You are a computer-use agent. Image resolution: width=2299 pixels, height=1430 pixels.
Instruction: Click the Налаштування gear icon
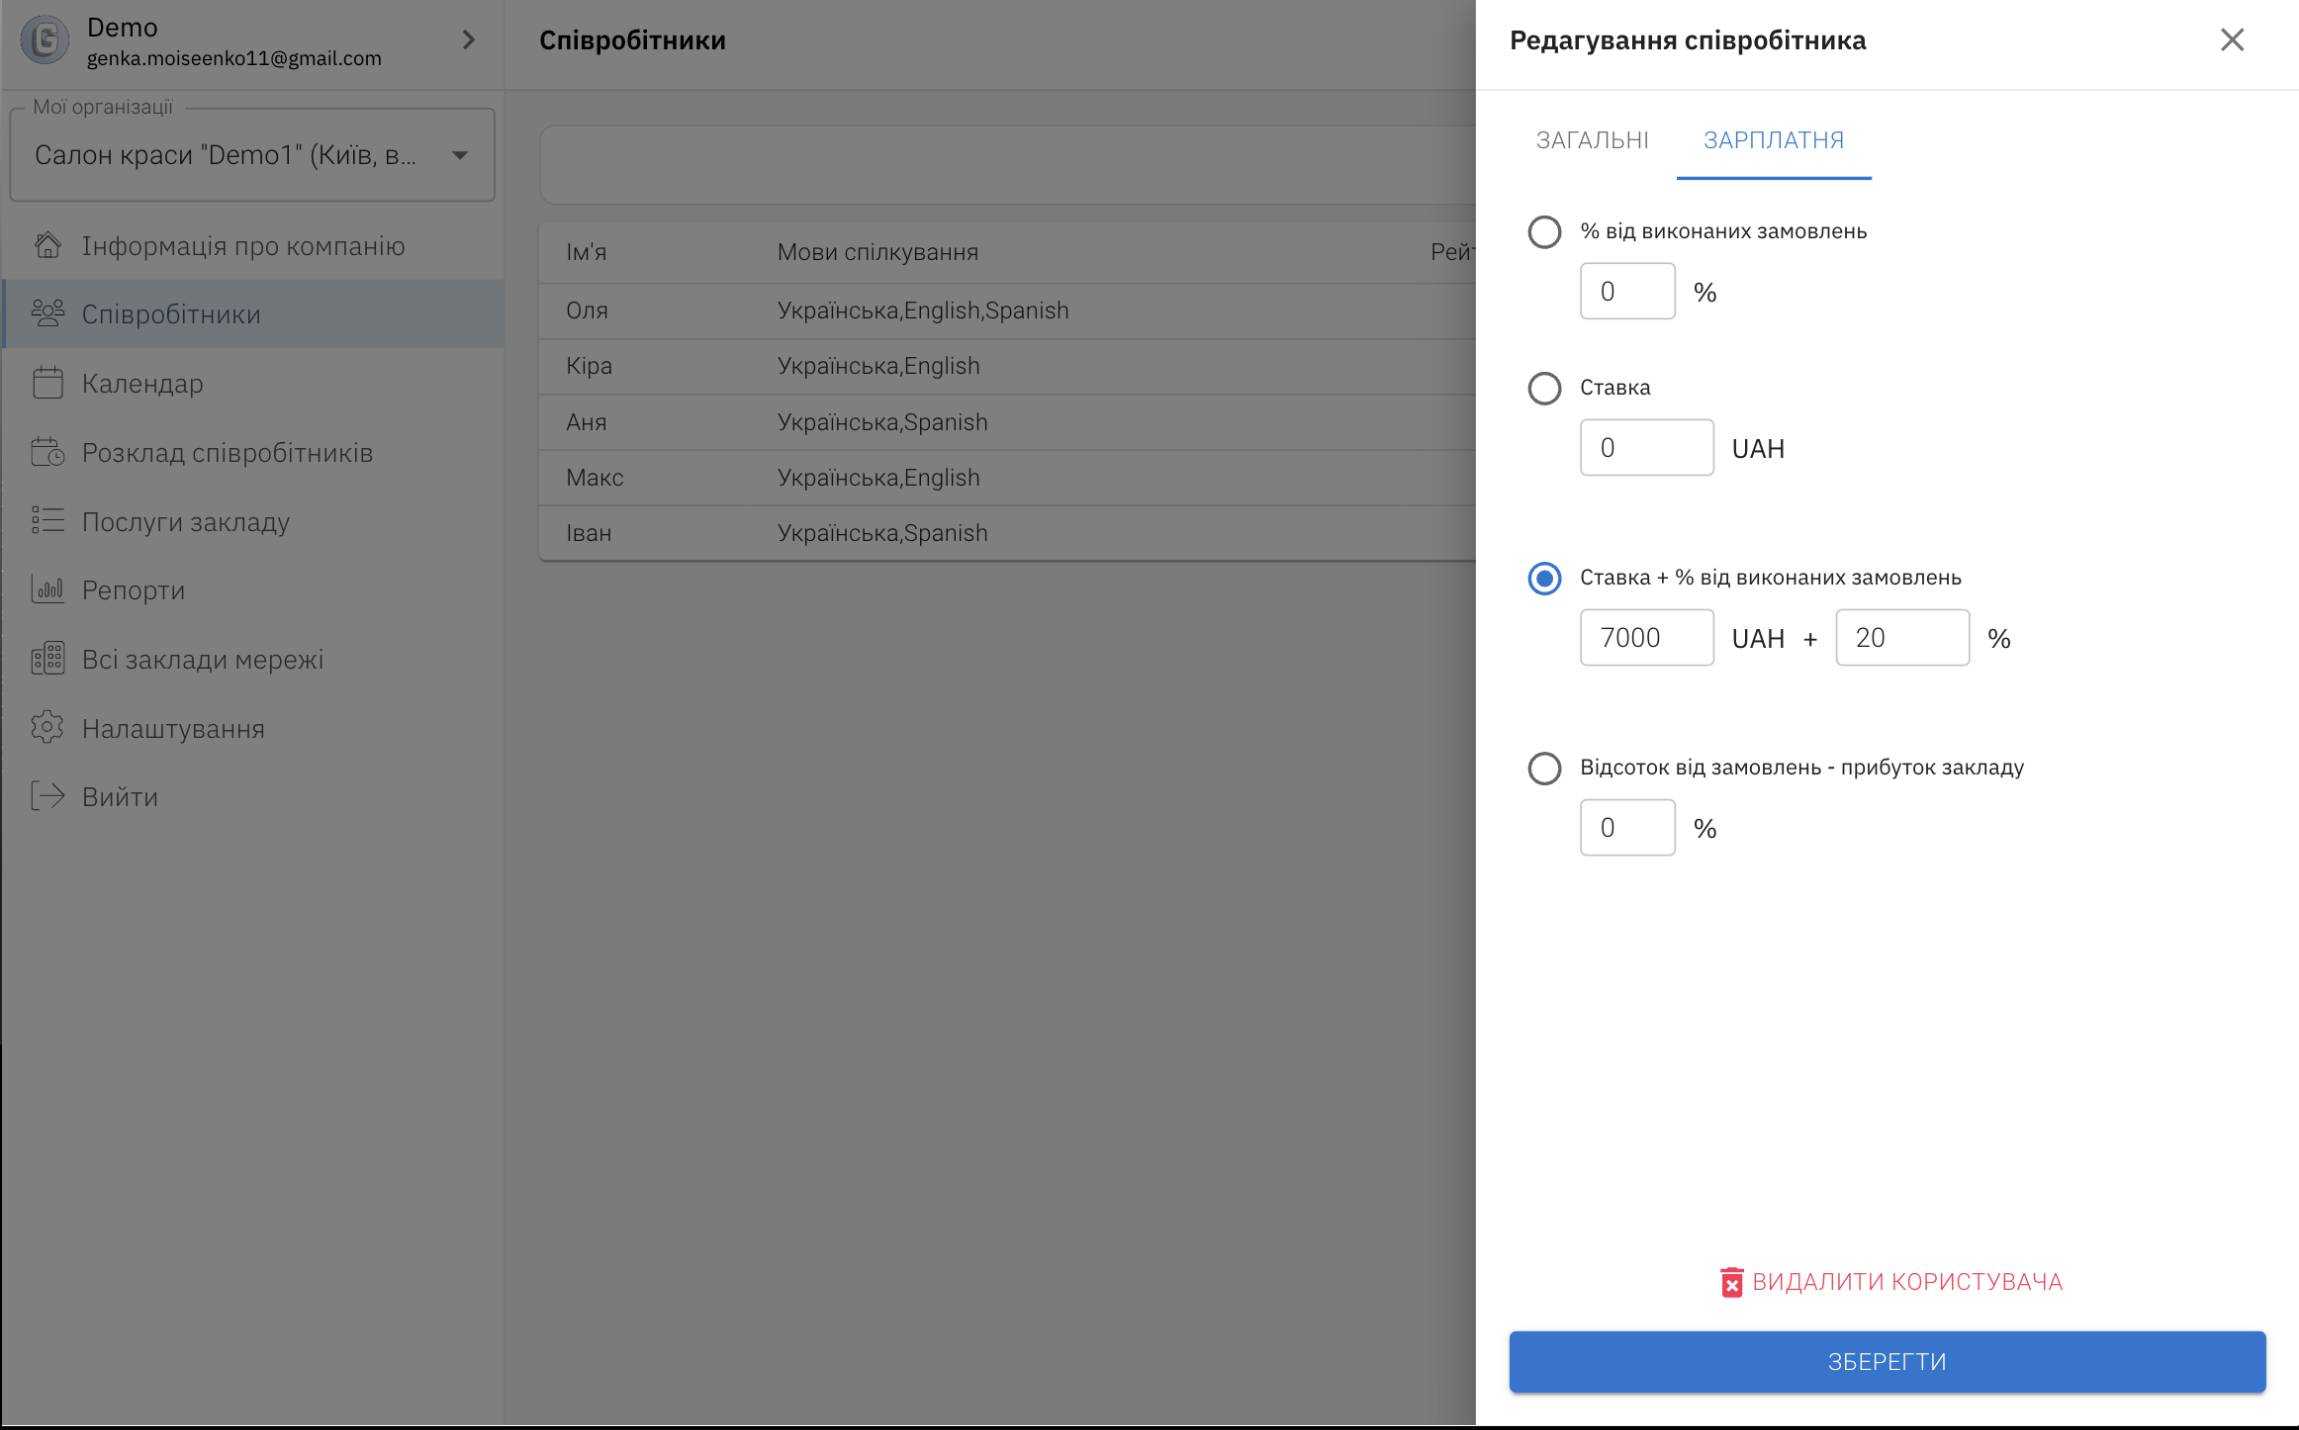coord(47,728)
